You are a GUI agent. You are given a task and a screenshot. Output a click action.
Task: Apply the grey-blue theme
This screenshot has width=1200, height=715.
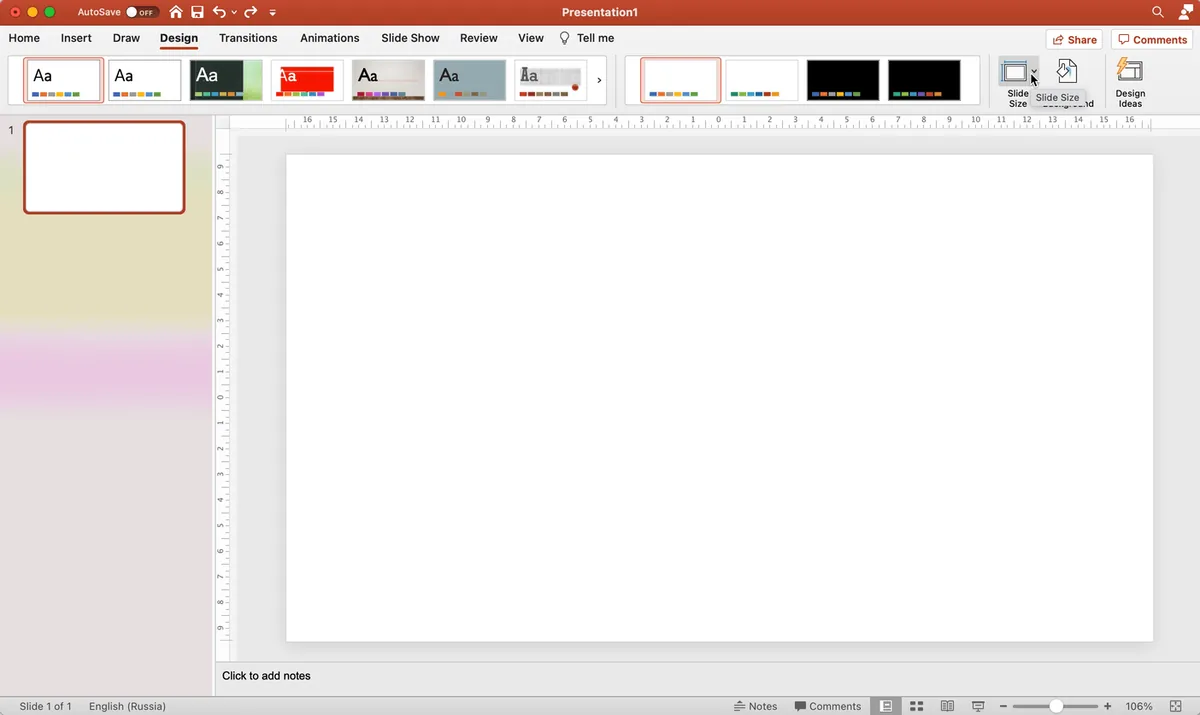(470, 80)
